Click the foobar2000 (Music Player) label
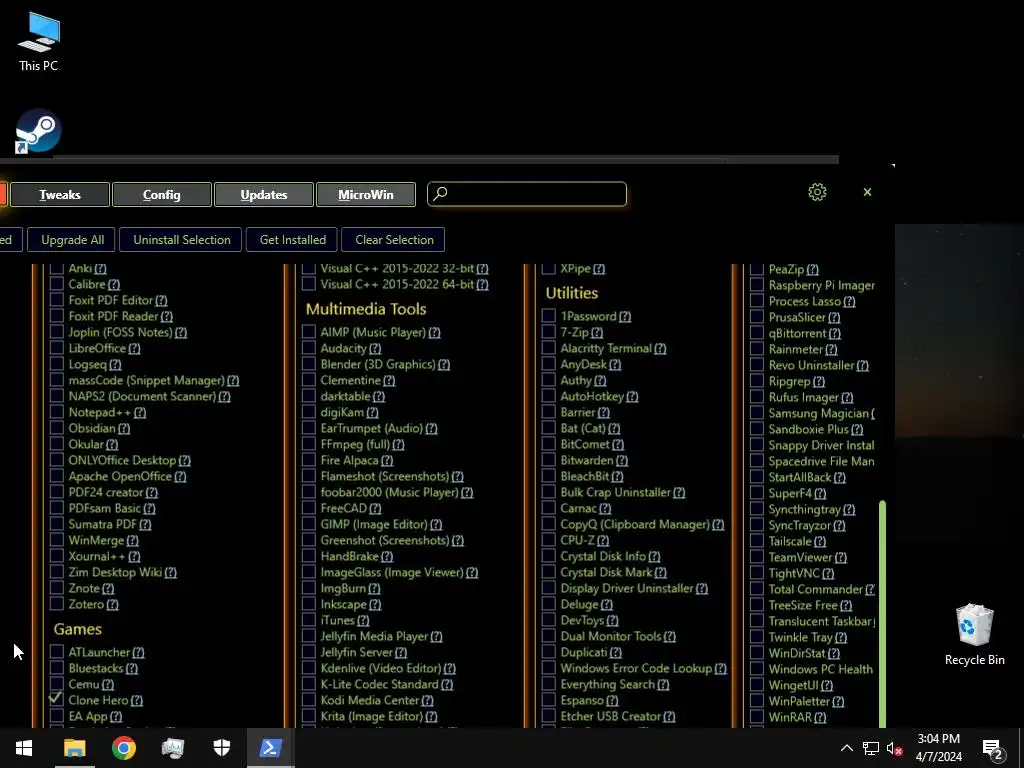 [x=389, y=492]
